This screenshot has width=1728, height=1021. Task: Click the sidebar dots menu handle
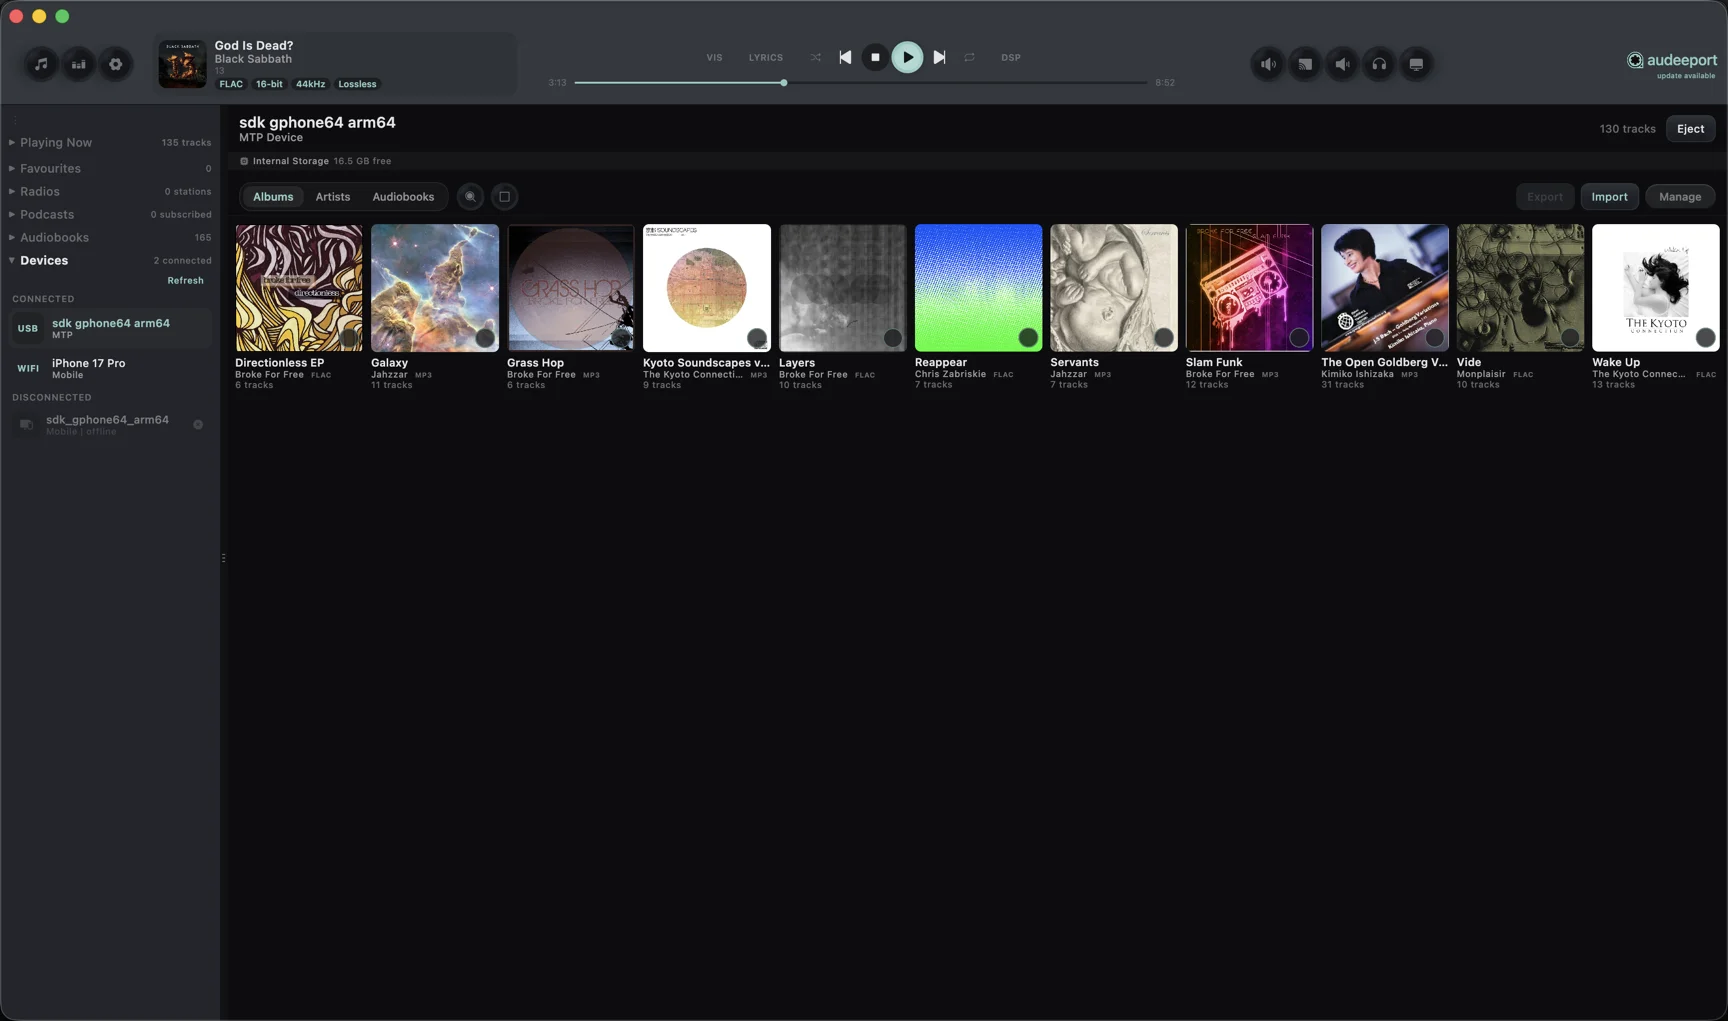pos(14,119)
